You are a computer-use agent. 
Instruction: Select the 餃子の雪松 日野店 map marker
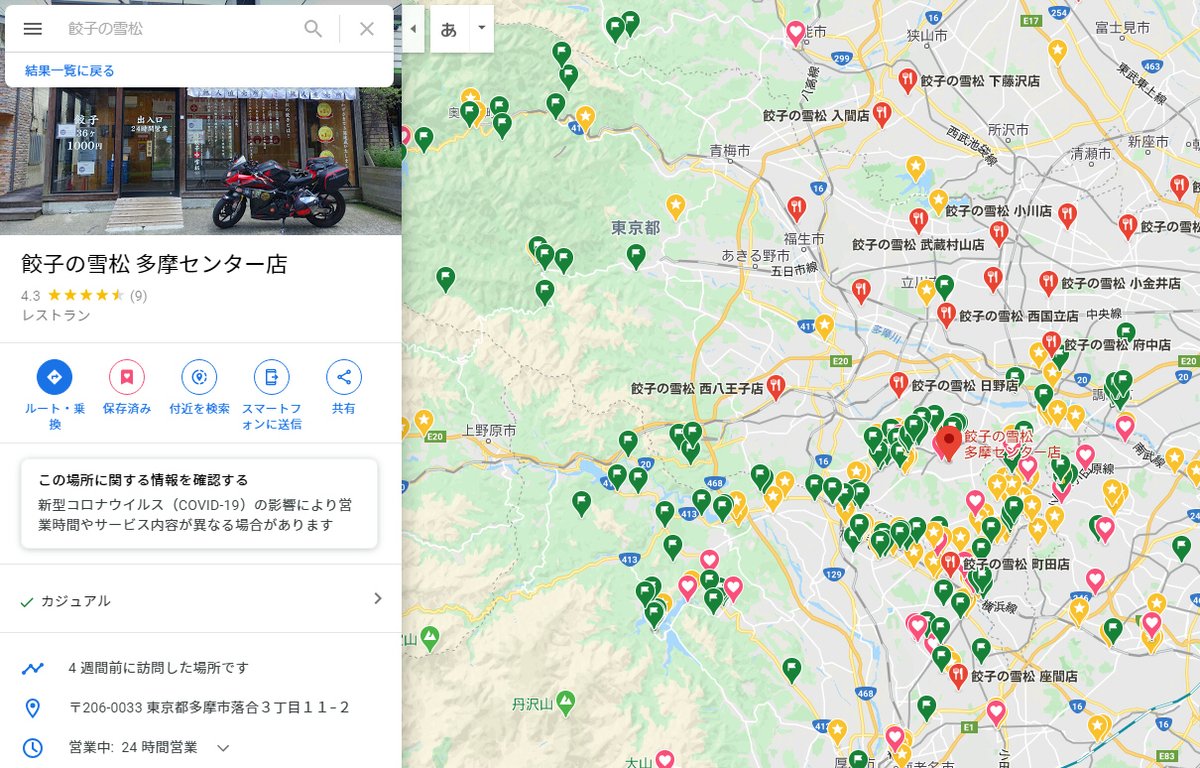pyautogui.click(x=898, y=385)
